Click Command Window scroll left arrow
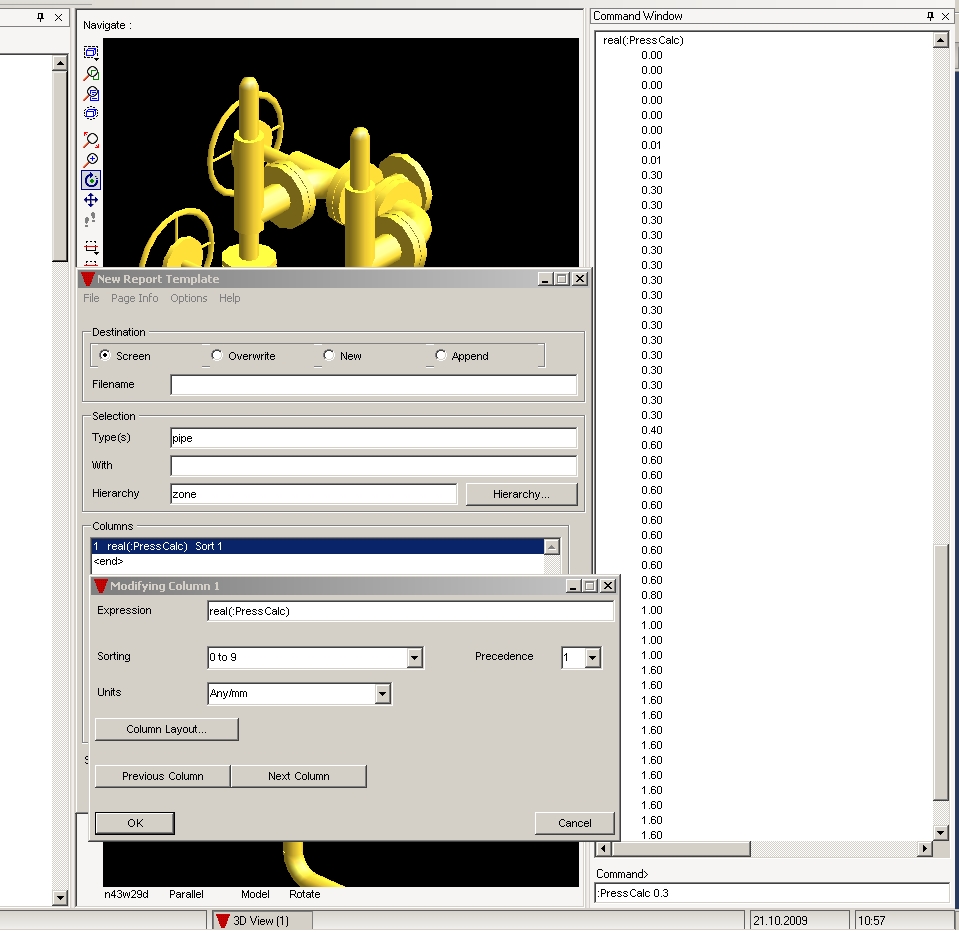The image size is (959, 933). (604, 849)
